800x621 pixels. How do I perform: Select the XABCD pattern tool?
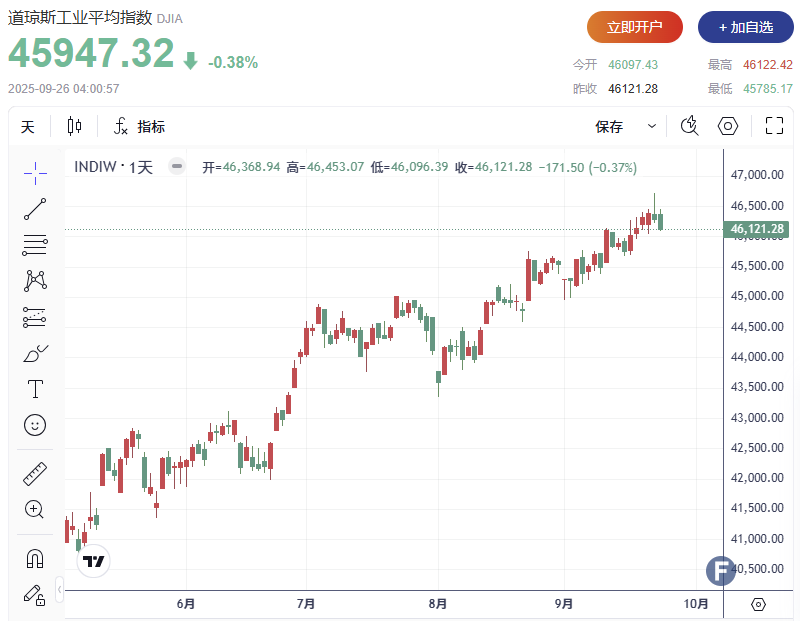point(35,281)
